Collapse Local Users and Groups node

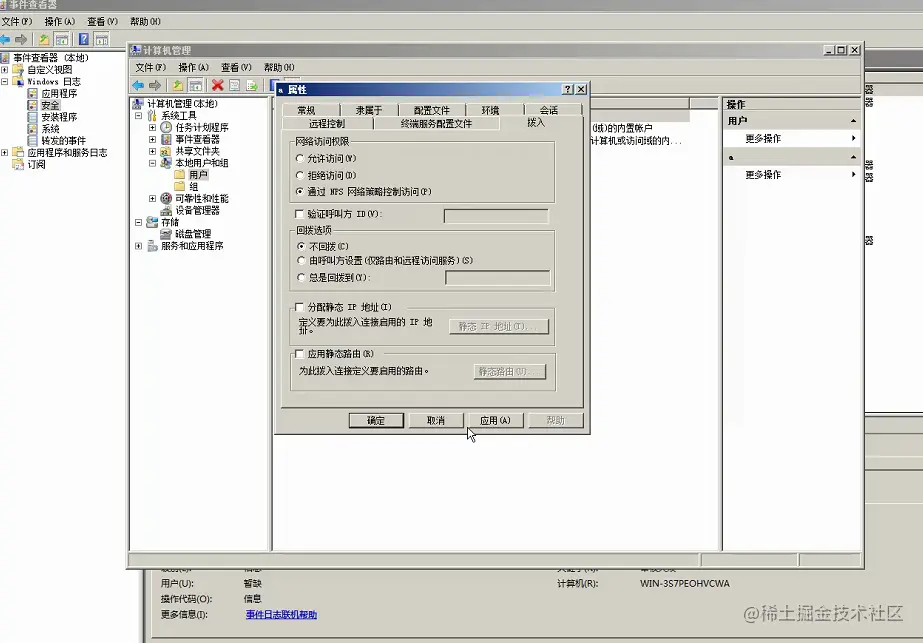(152, 163)
